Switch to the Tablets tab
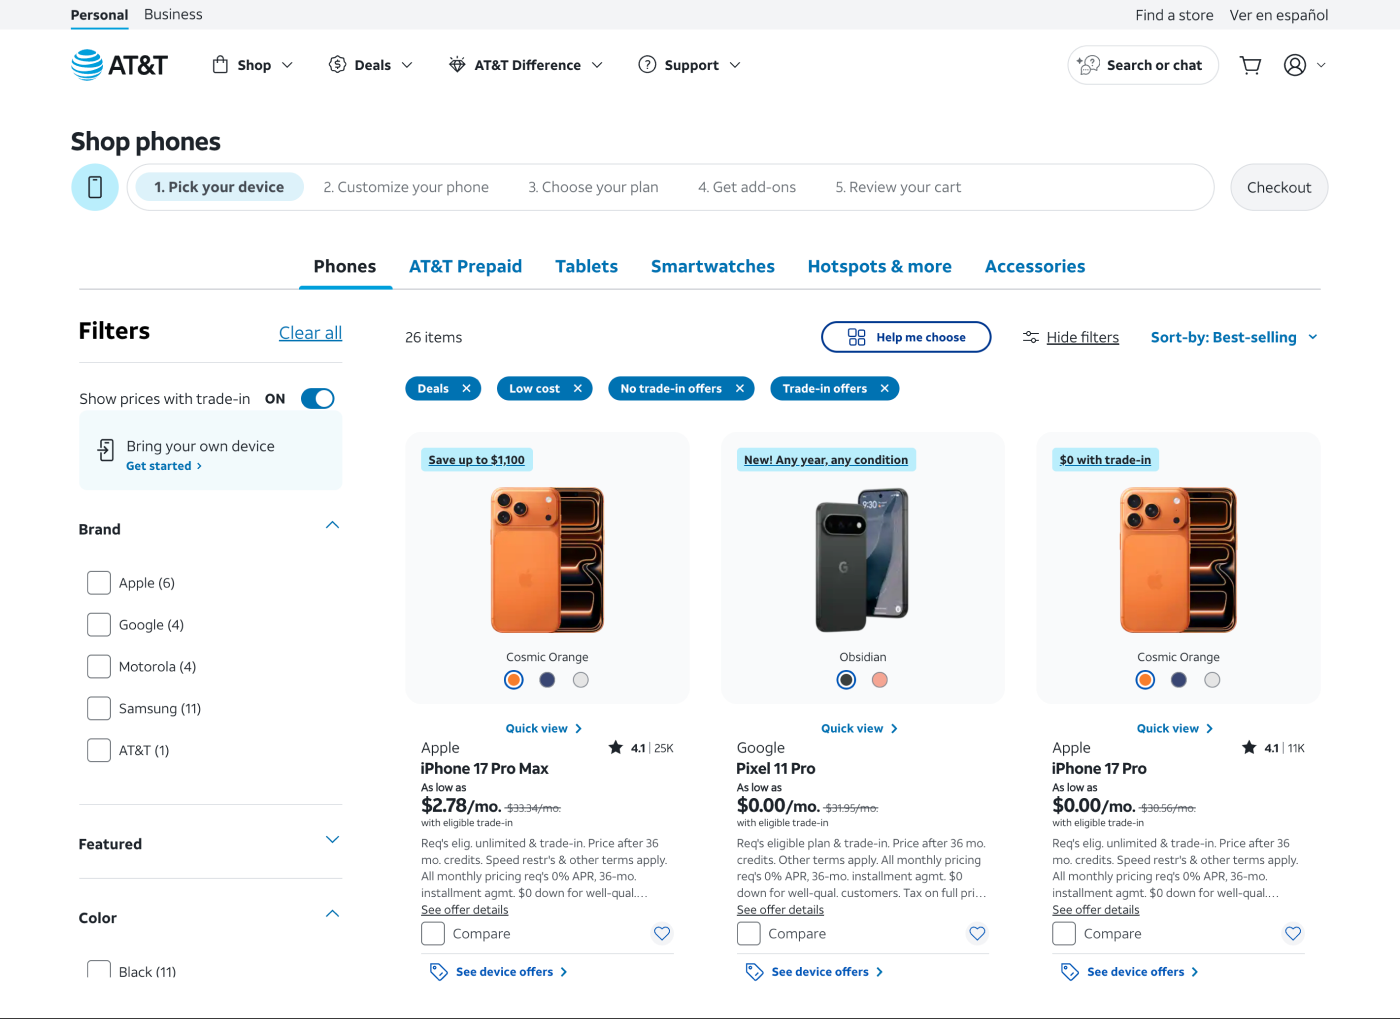Screen dimensions: 1400x1019 pyautogui.click(x=586, y=266)
